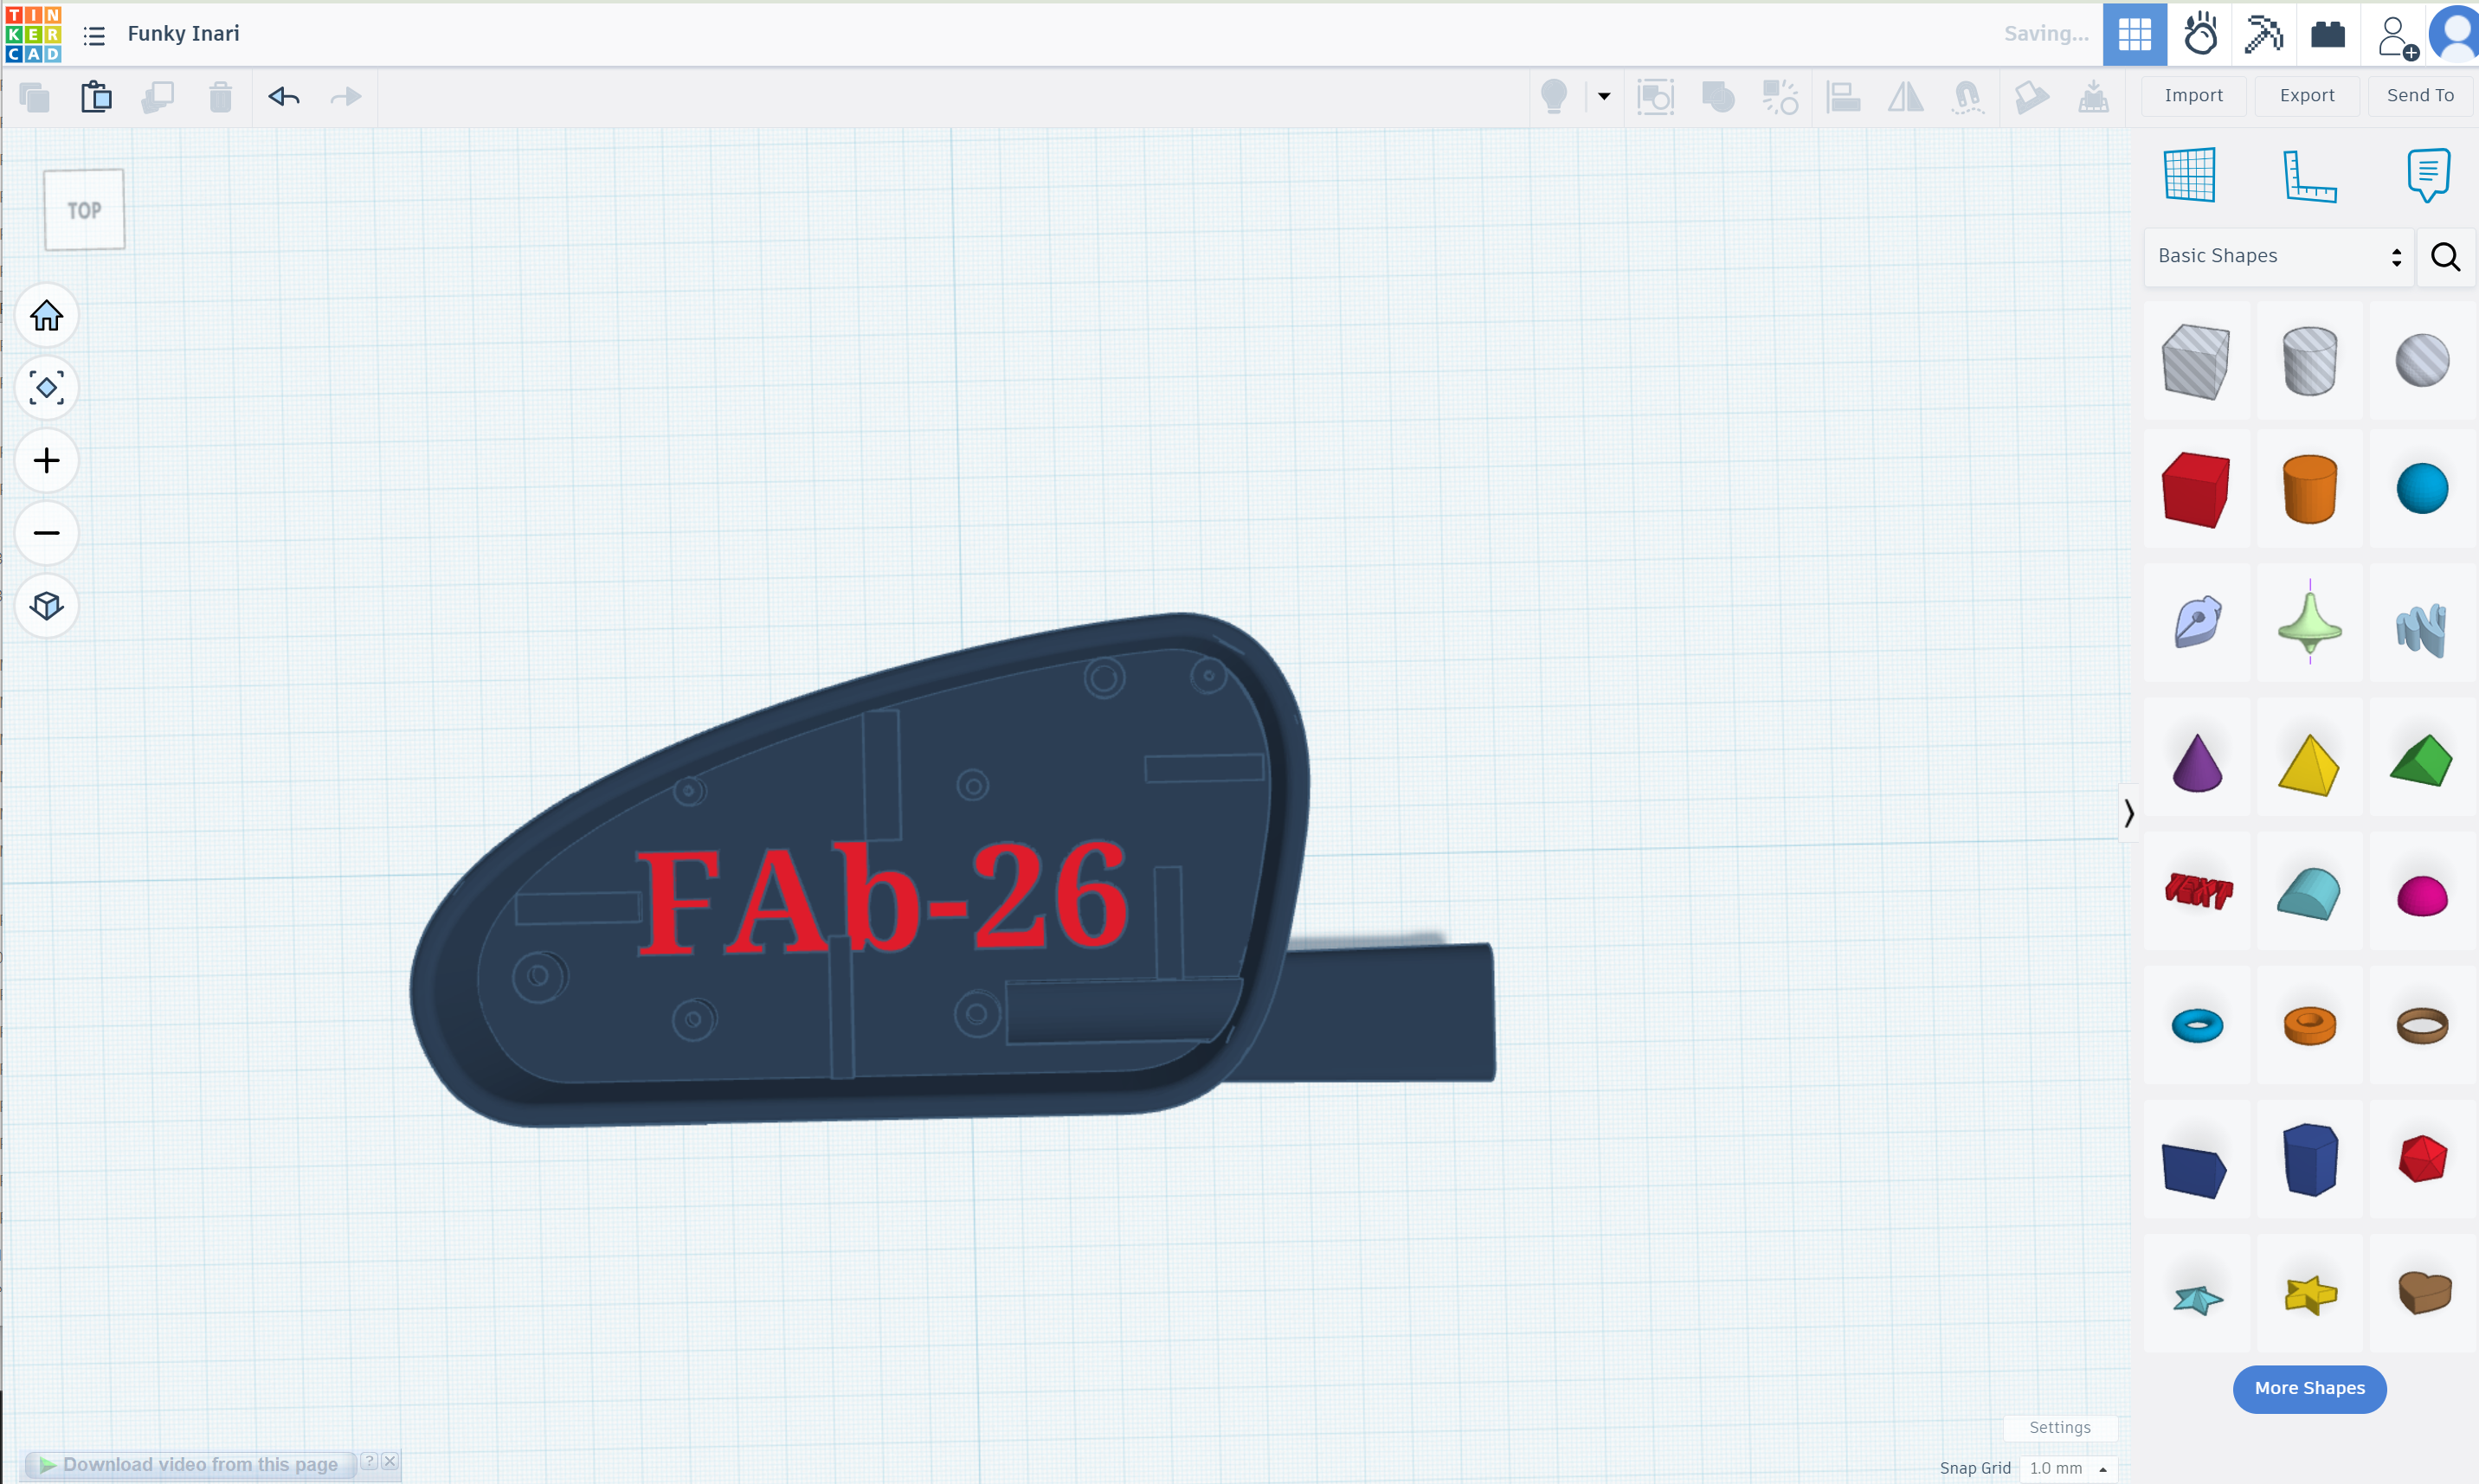Screen dimensions: 2479x1484
Task: Select the blue Torus shape
Action: click(x=2197, y=1026)
